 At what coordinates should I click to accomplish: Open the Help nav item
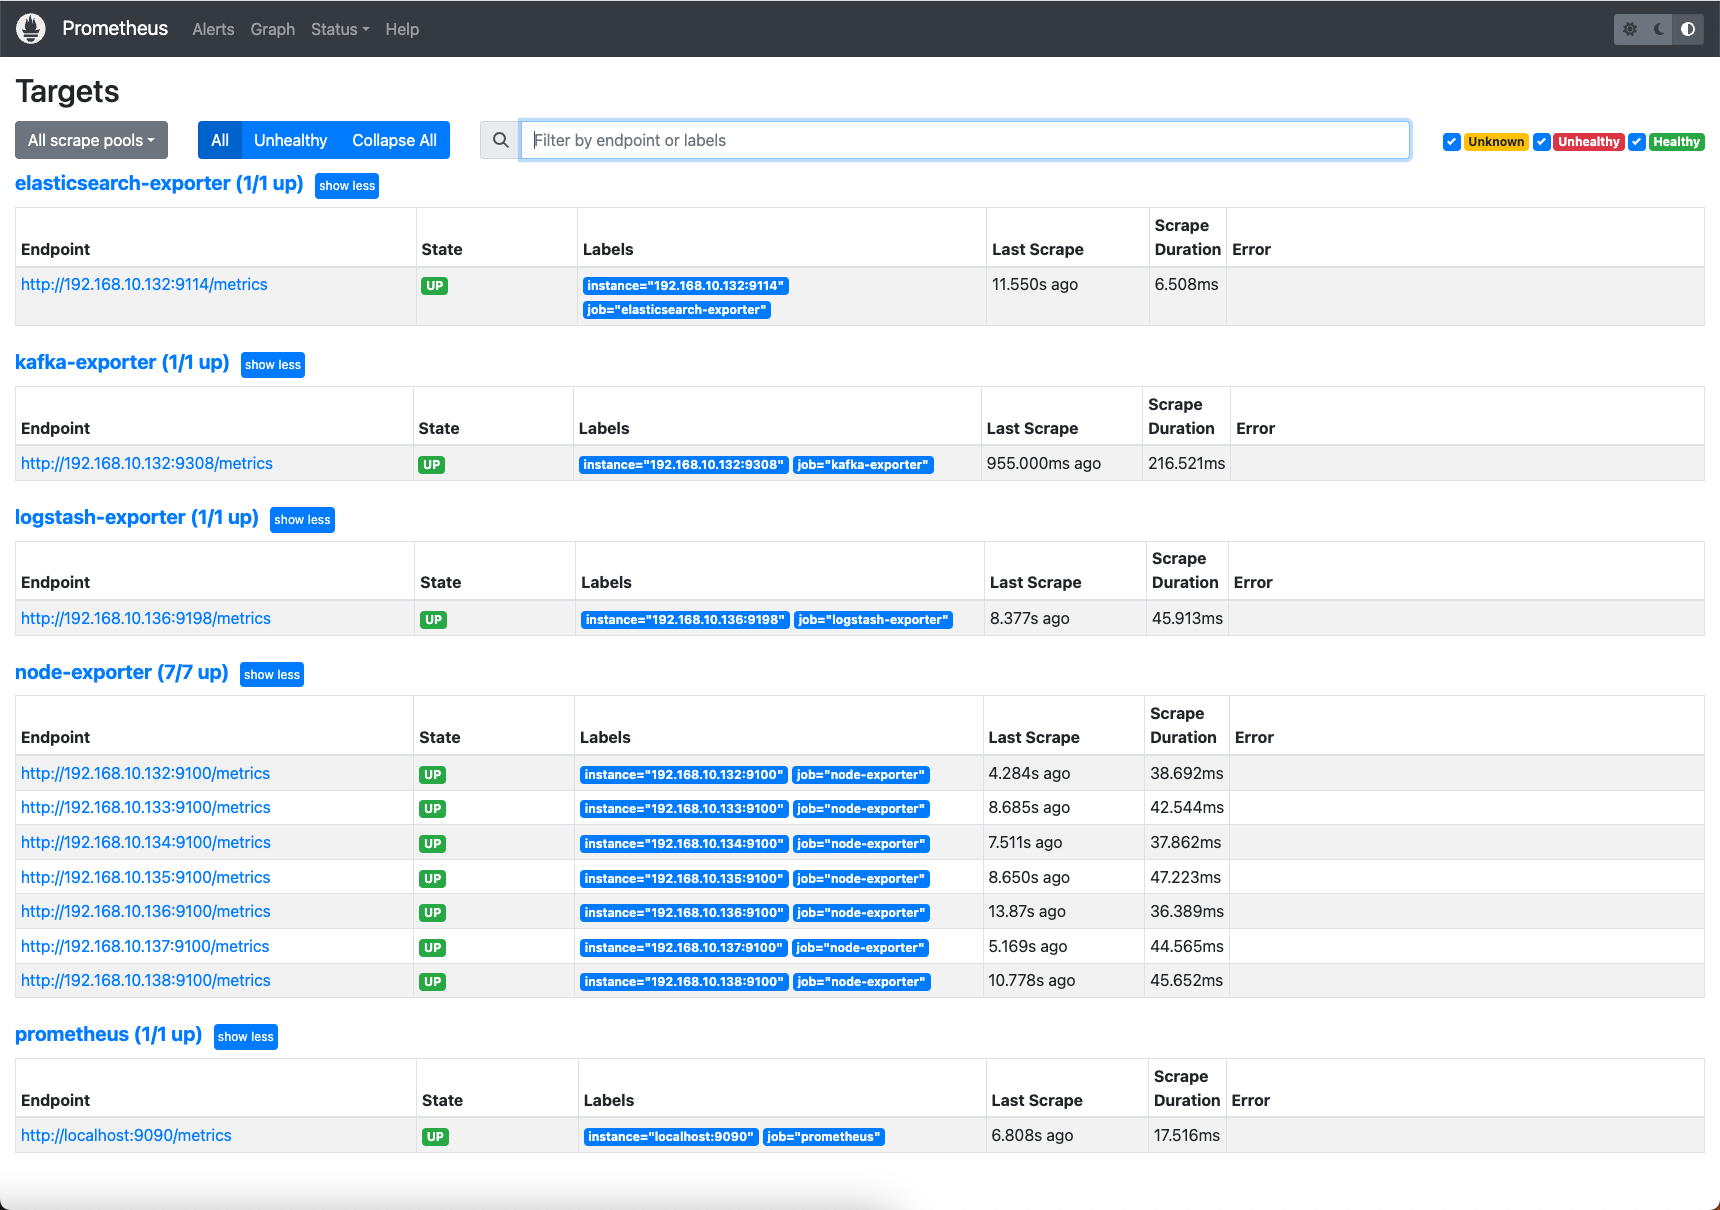402,29
